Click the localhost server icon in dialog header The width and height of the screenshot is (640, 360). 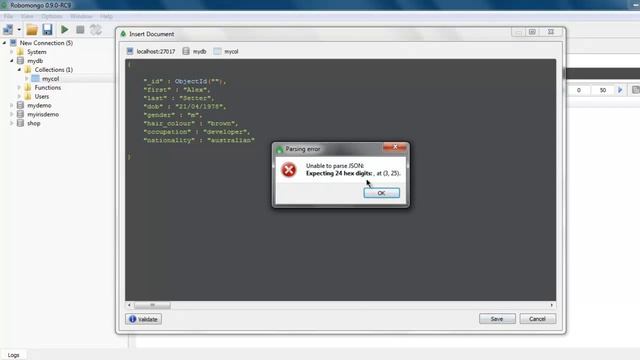click(x=130, y=51)
